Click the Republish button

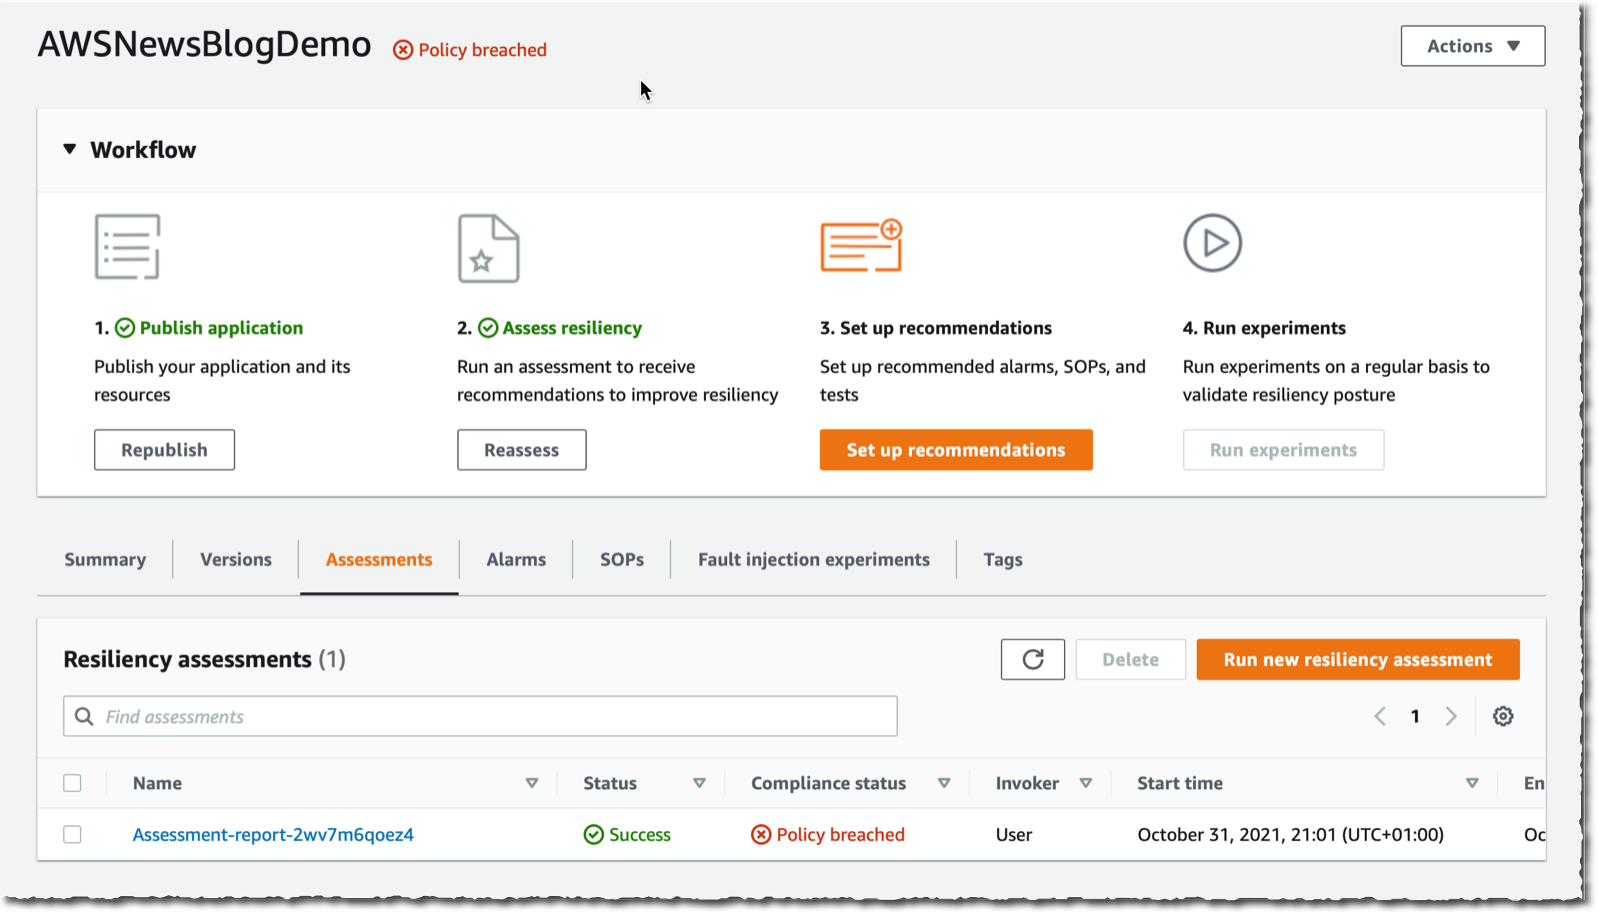pos(164,450)
